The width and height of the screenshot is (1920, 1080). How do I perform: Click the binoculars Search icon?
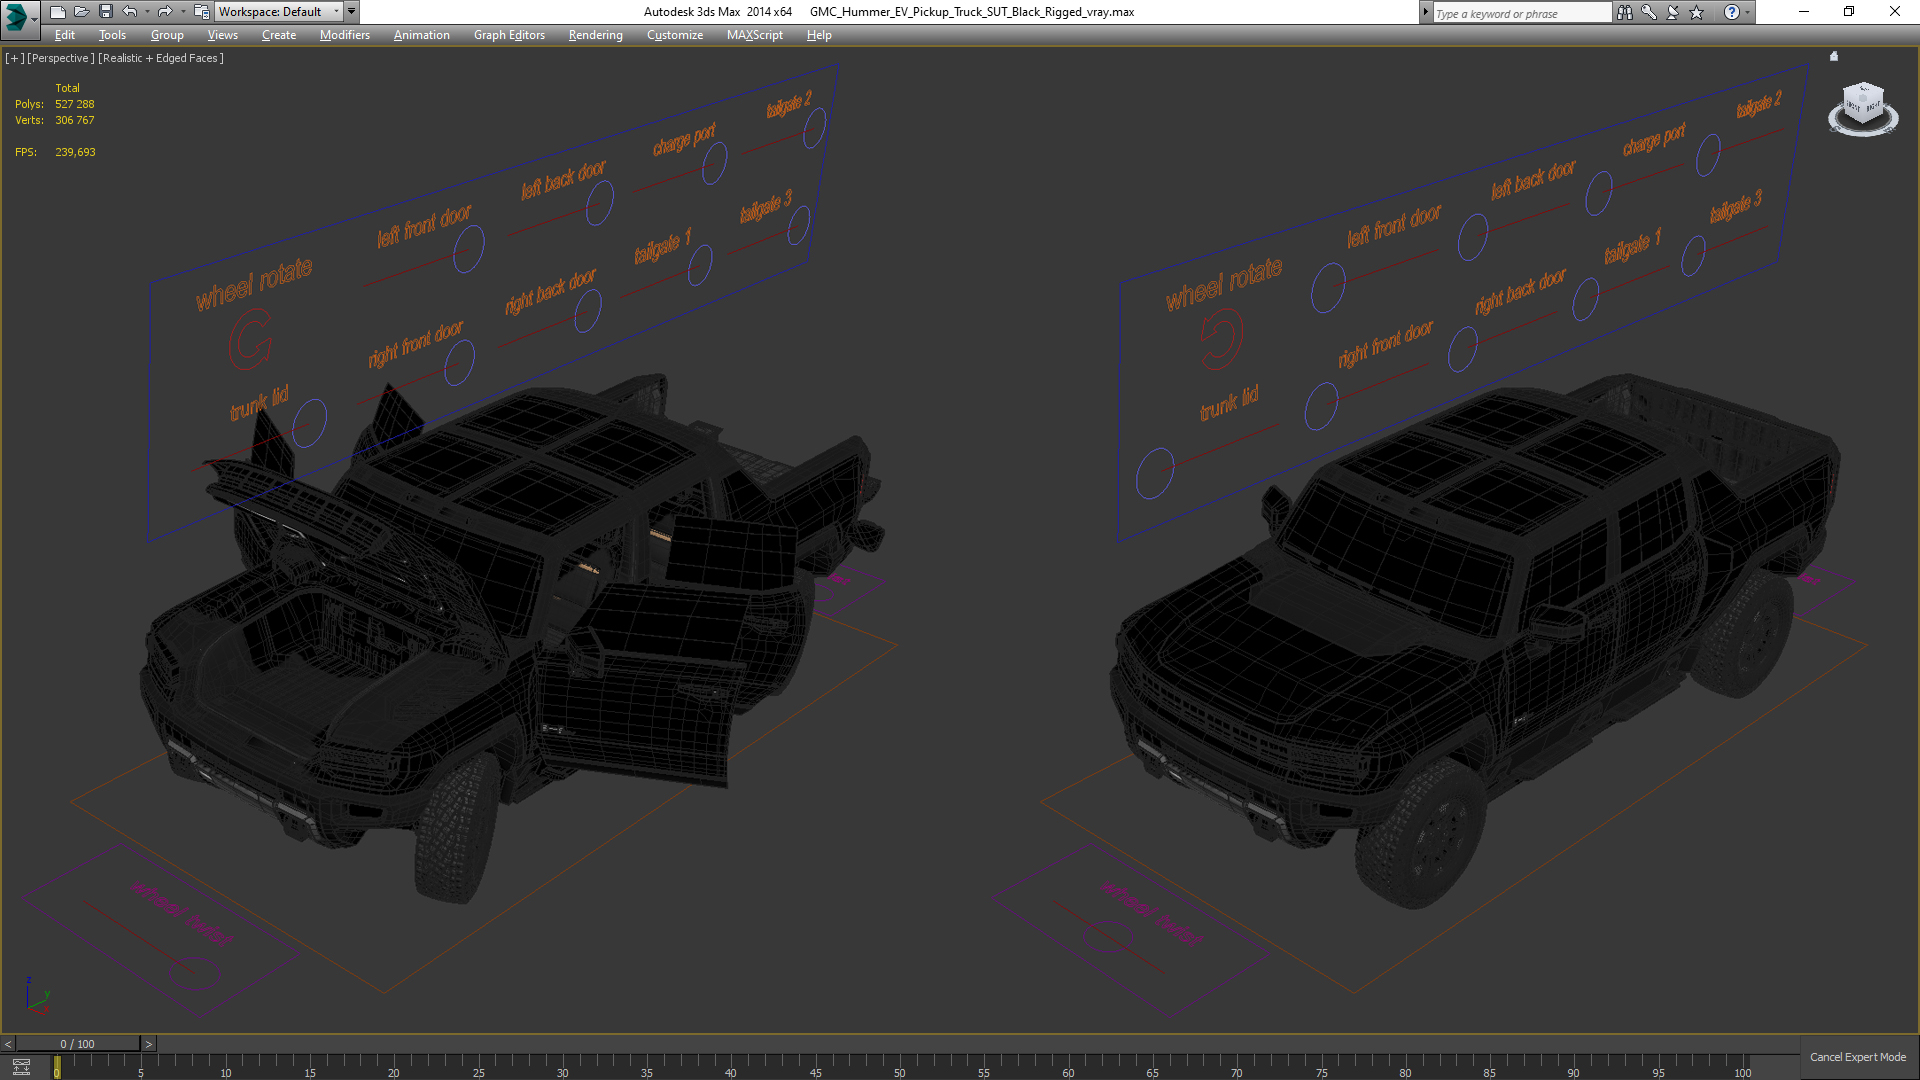click(1625, 12)
